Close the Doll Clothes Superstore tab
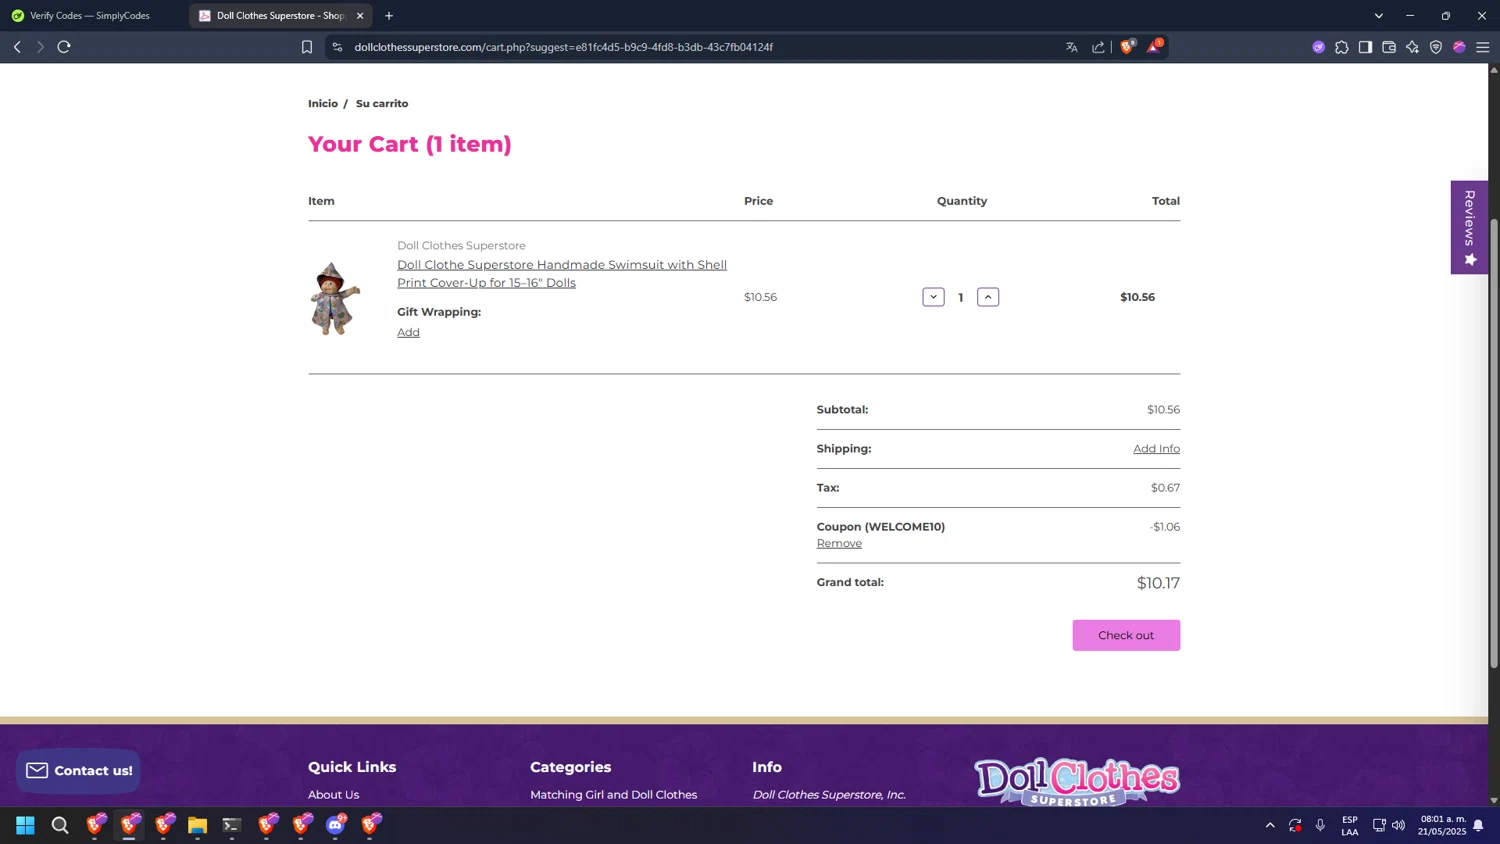 coord(360,16)
